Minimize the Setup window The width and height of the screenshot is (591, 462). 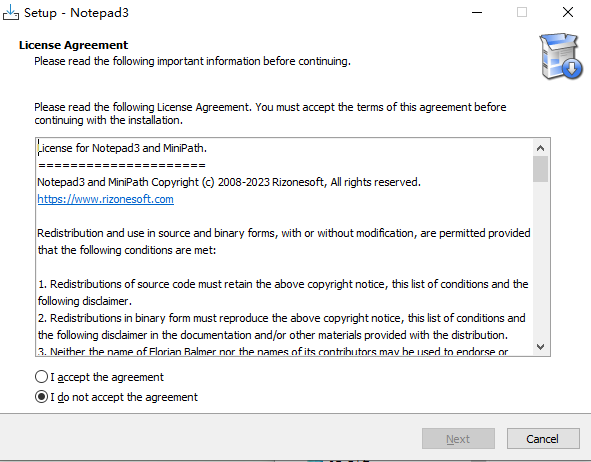click(x=477, y=12)
